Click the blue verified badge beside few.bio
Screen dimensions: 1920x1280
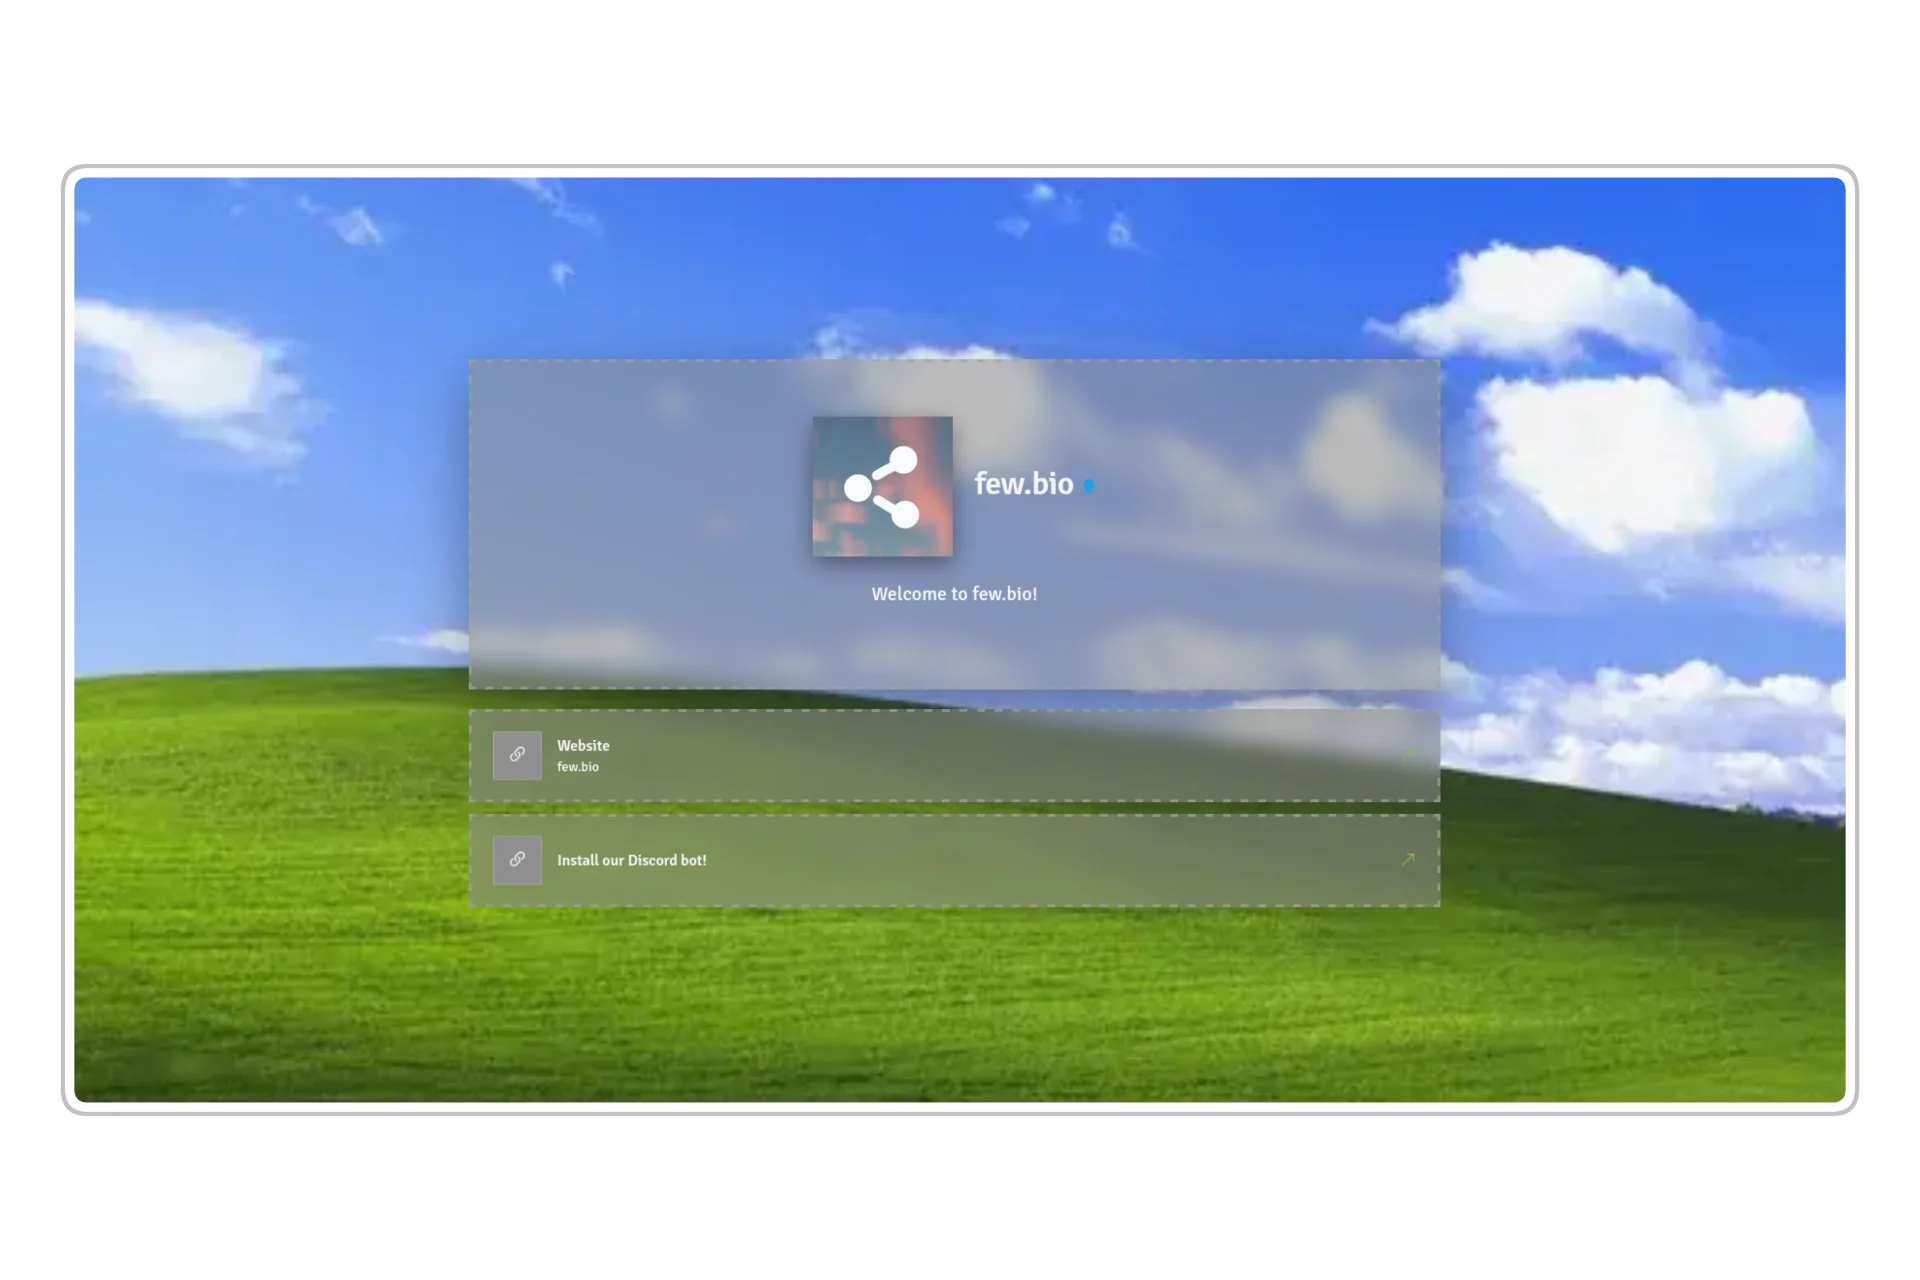(x=1089, y=486)
